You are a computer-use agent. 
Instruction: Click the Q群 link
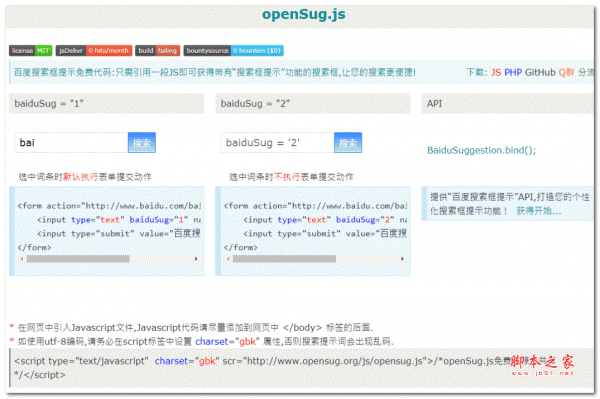(x=566, y=72)
